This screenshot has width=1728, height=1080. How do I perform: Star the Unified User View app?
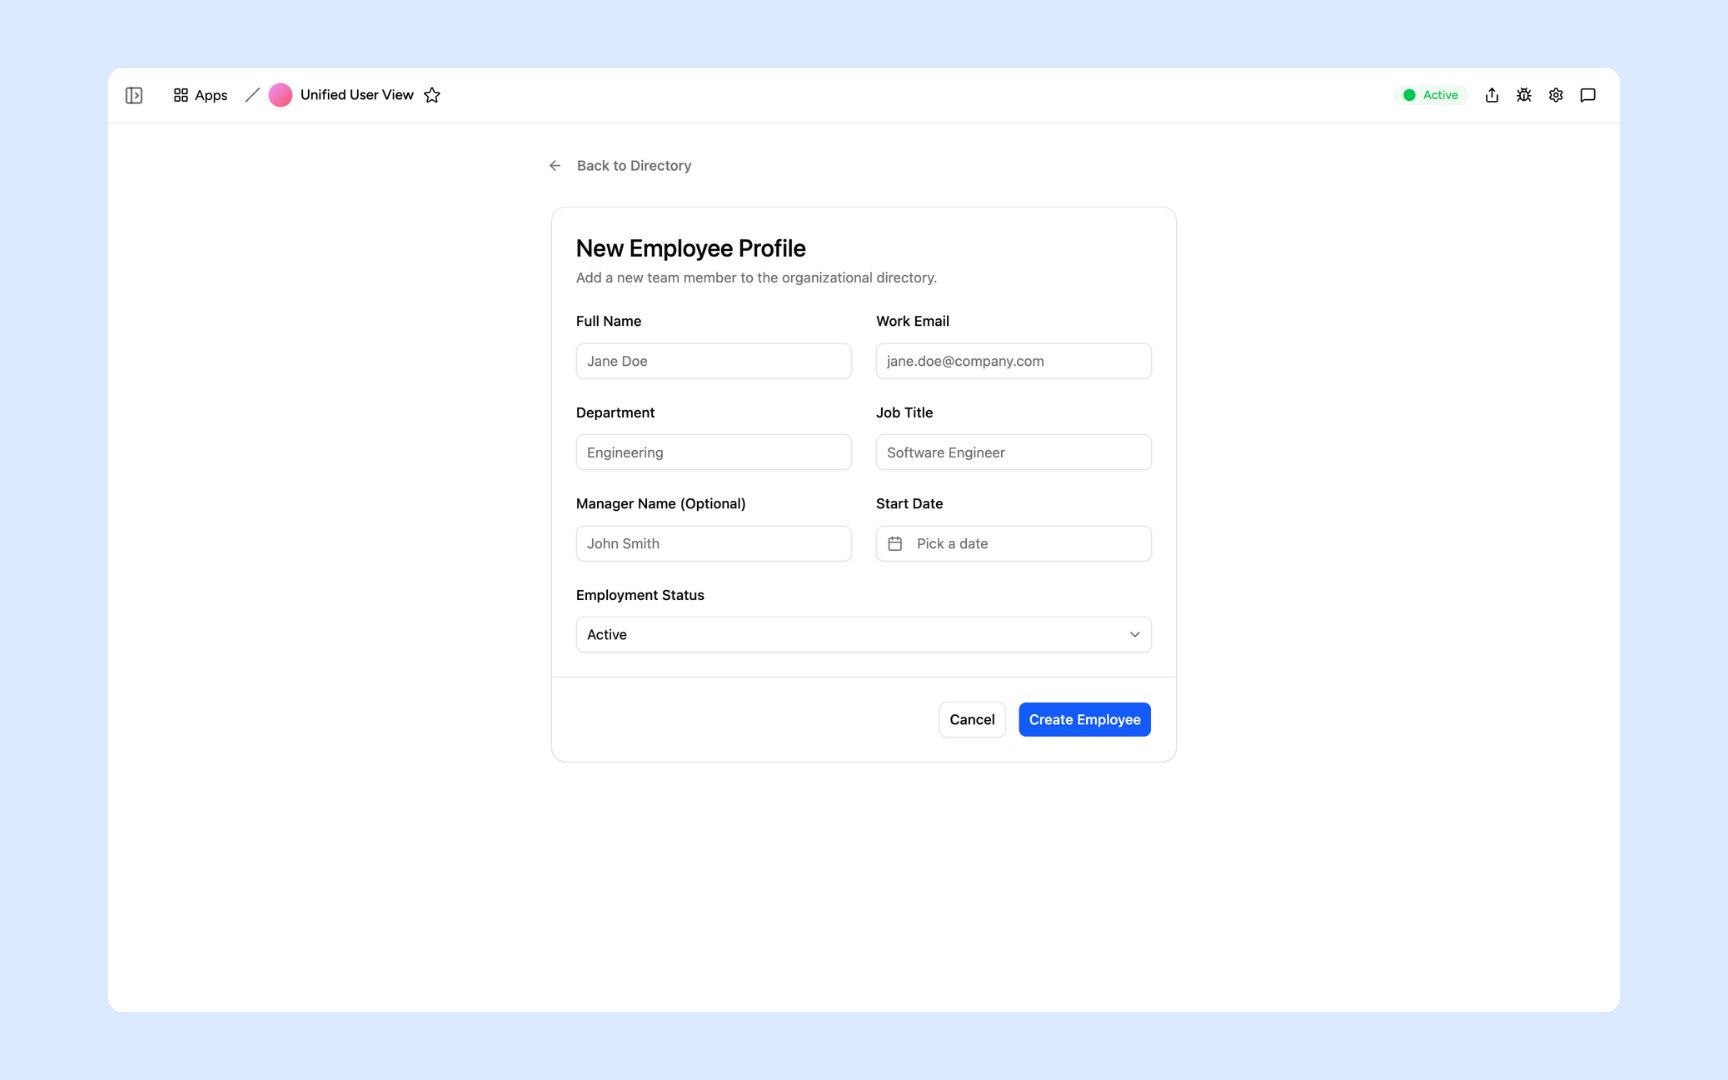click(432, 95)
